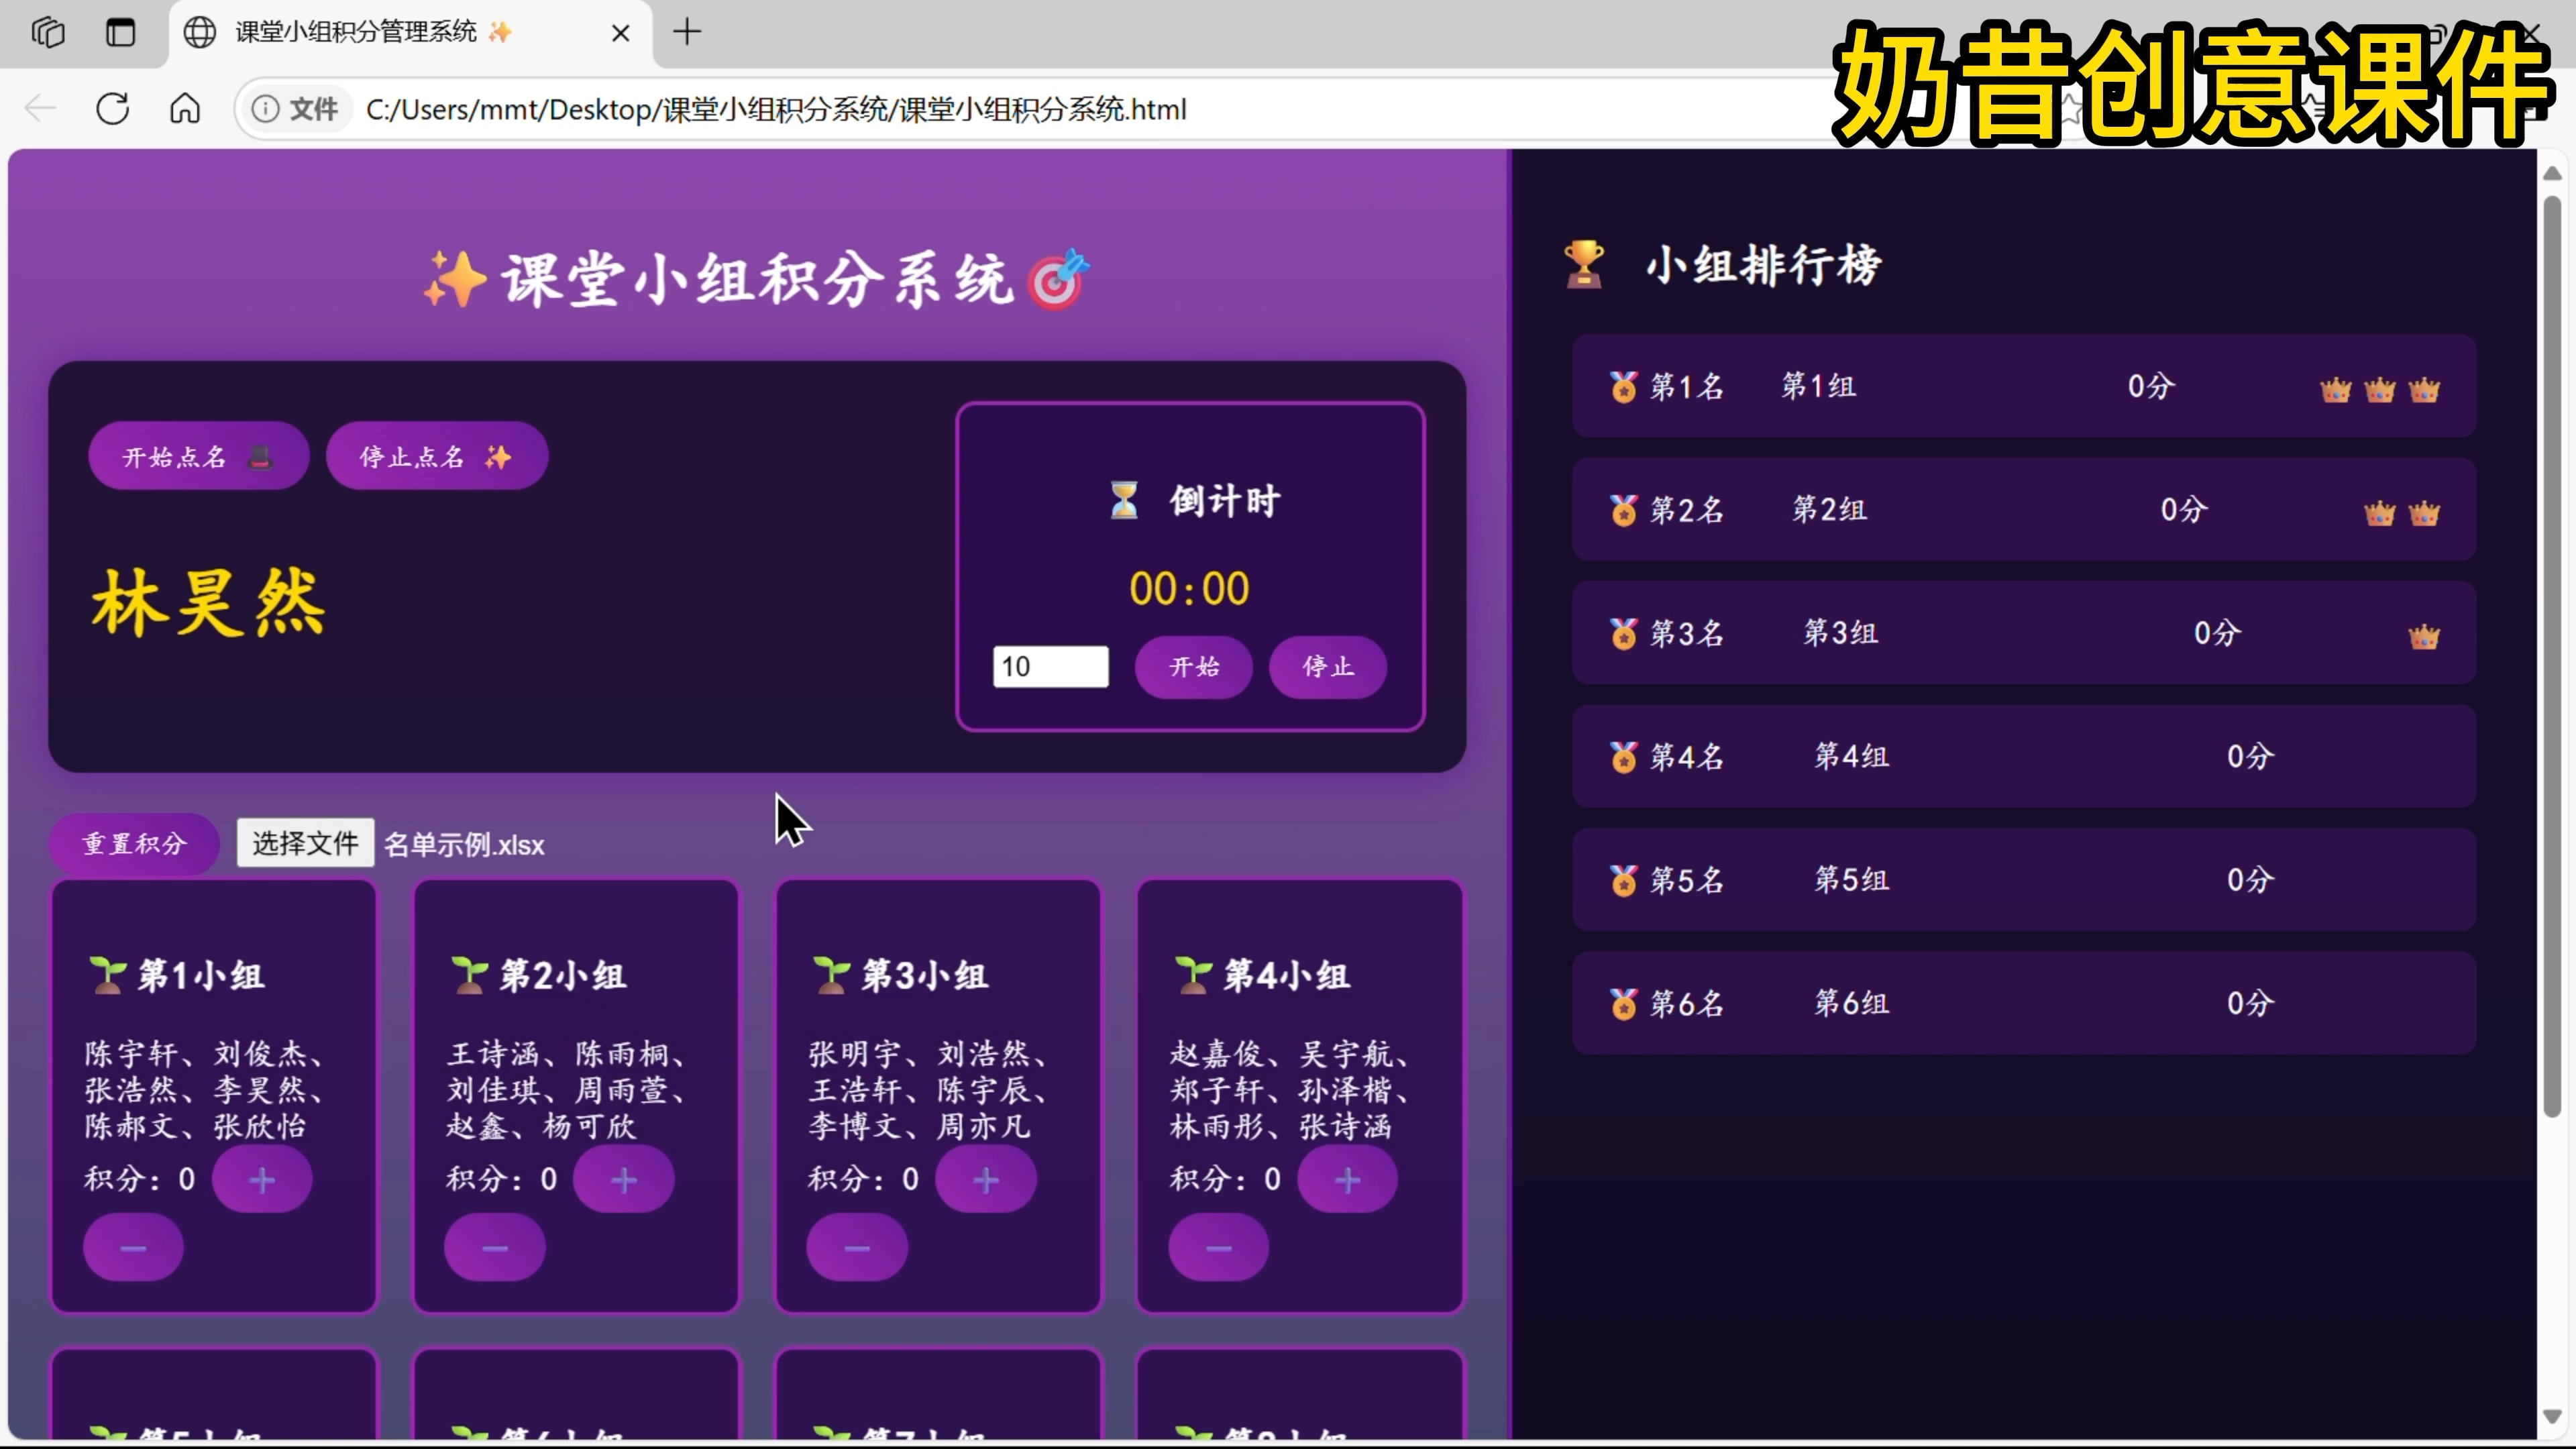Start the countdown with 开始 button

click(x=1193, y=667)
